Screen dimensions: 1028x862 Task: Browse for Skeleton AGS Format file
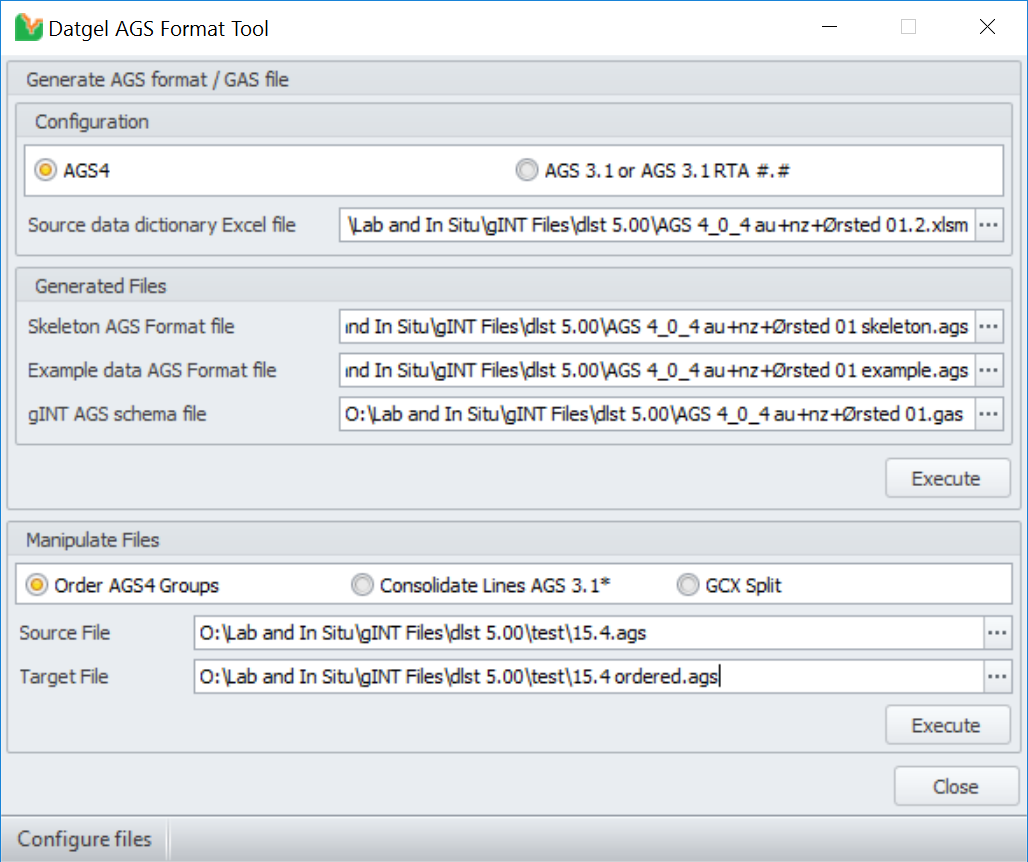(x=989, y=327)
